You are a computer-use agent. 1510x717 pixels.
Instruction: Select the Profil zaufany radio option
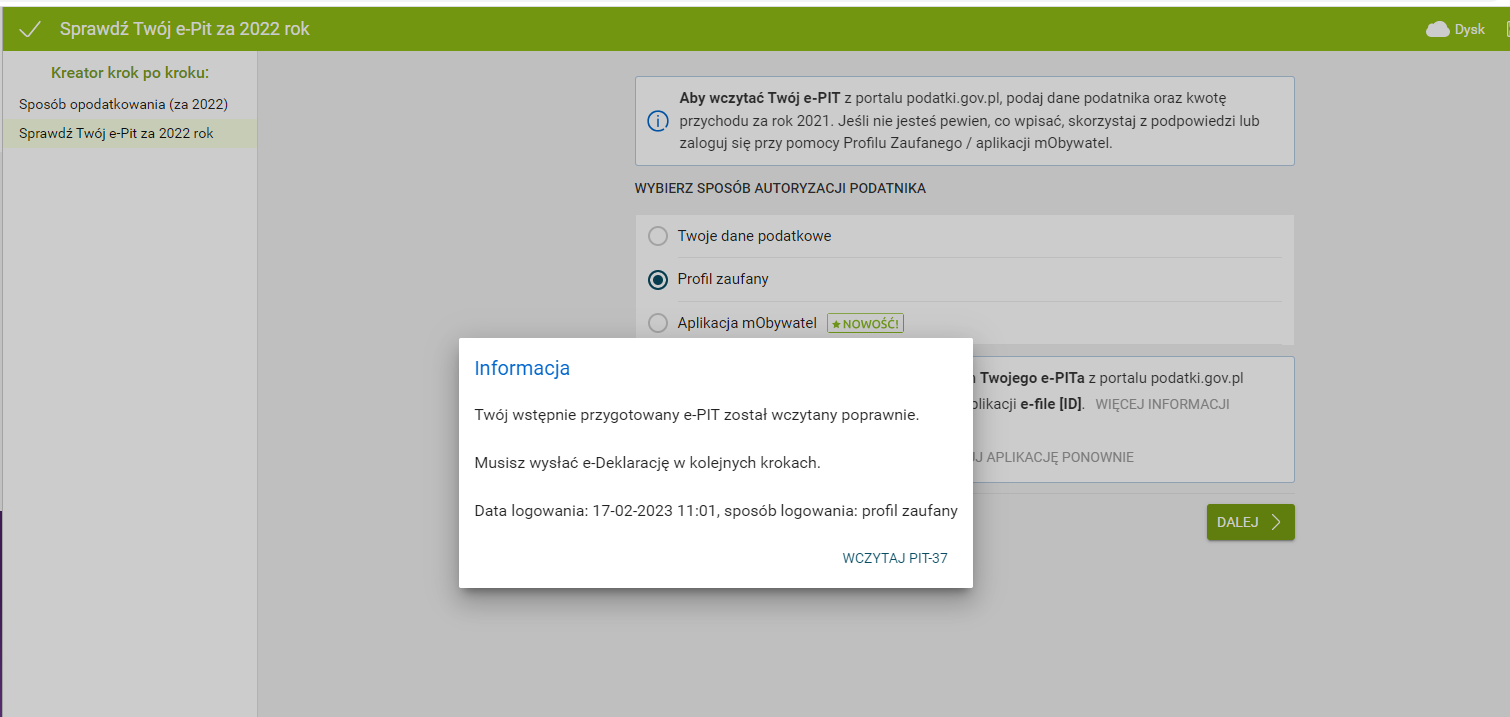658,280
